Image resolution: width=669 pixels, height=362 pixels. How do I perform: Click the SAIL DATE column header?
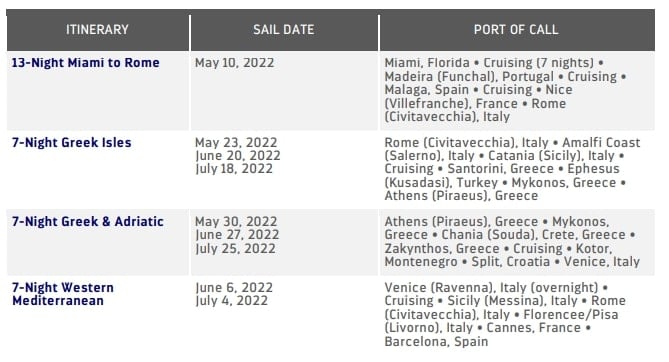click(x=284, y=29)
